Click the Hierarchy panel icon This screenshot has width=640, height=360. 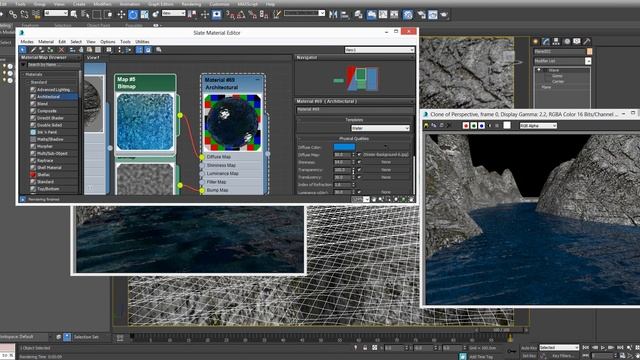pos(556,41)
